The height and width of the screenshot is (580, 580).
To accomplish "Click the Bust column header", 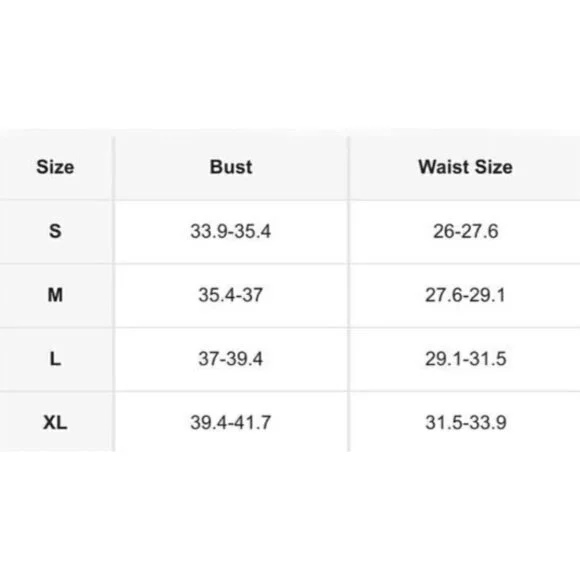I will pyautogui.click(x=231, y=167).
